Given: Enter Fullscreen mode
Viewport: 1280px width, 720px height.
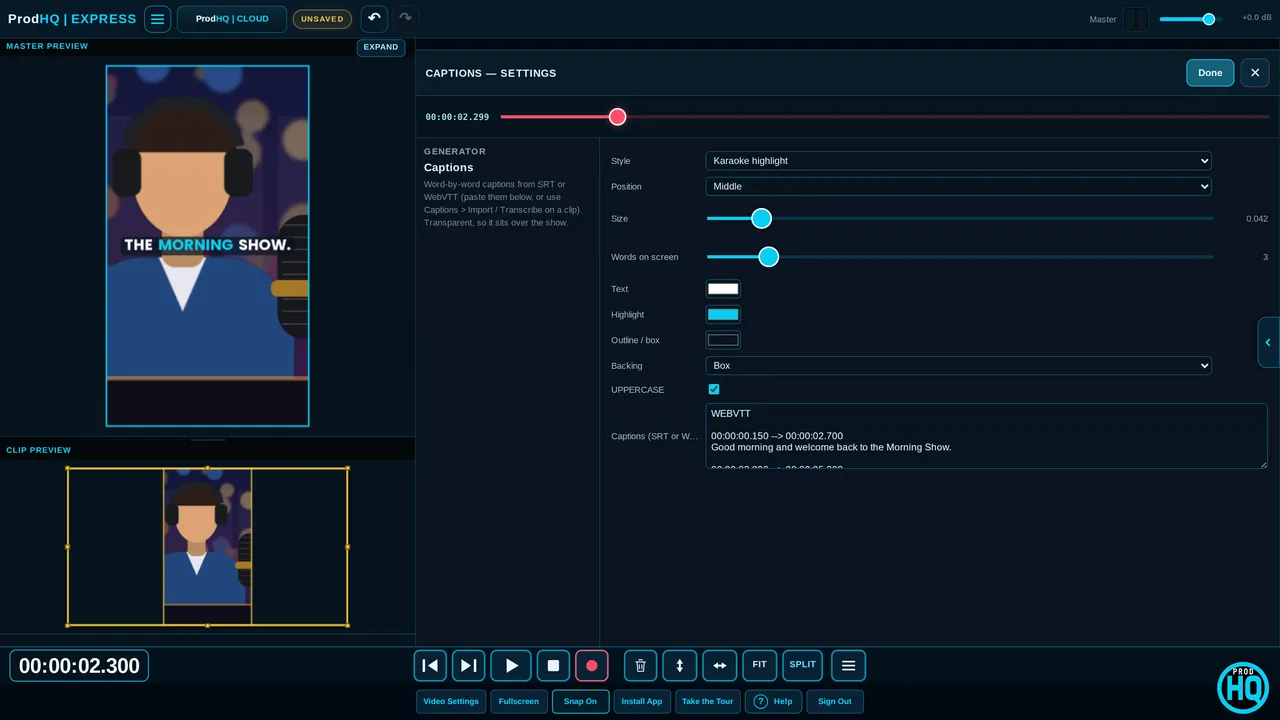Looking at the screenshot, I should [x=519, y=702].
